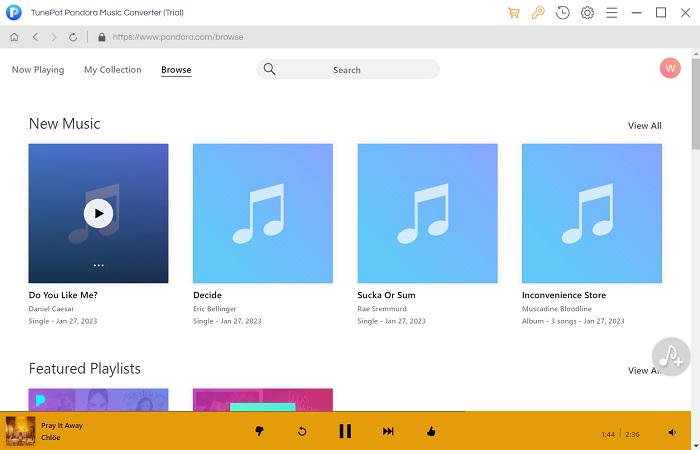Screen dimensions: 700x450
Task: Open the shopping cart purchase icon
Action: pos(514,13)
